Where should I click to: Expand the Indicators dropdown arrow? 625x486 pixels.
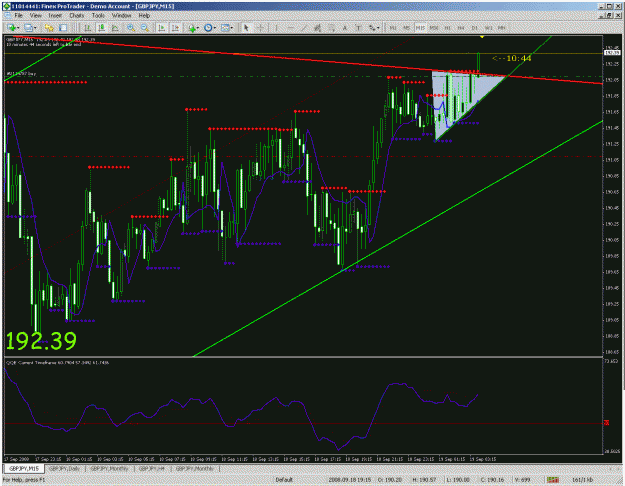point(199,28)
